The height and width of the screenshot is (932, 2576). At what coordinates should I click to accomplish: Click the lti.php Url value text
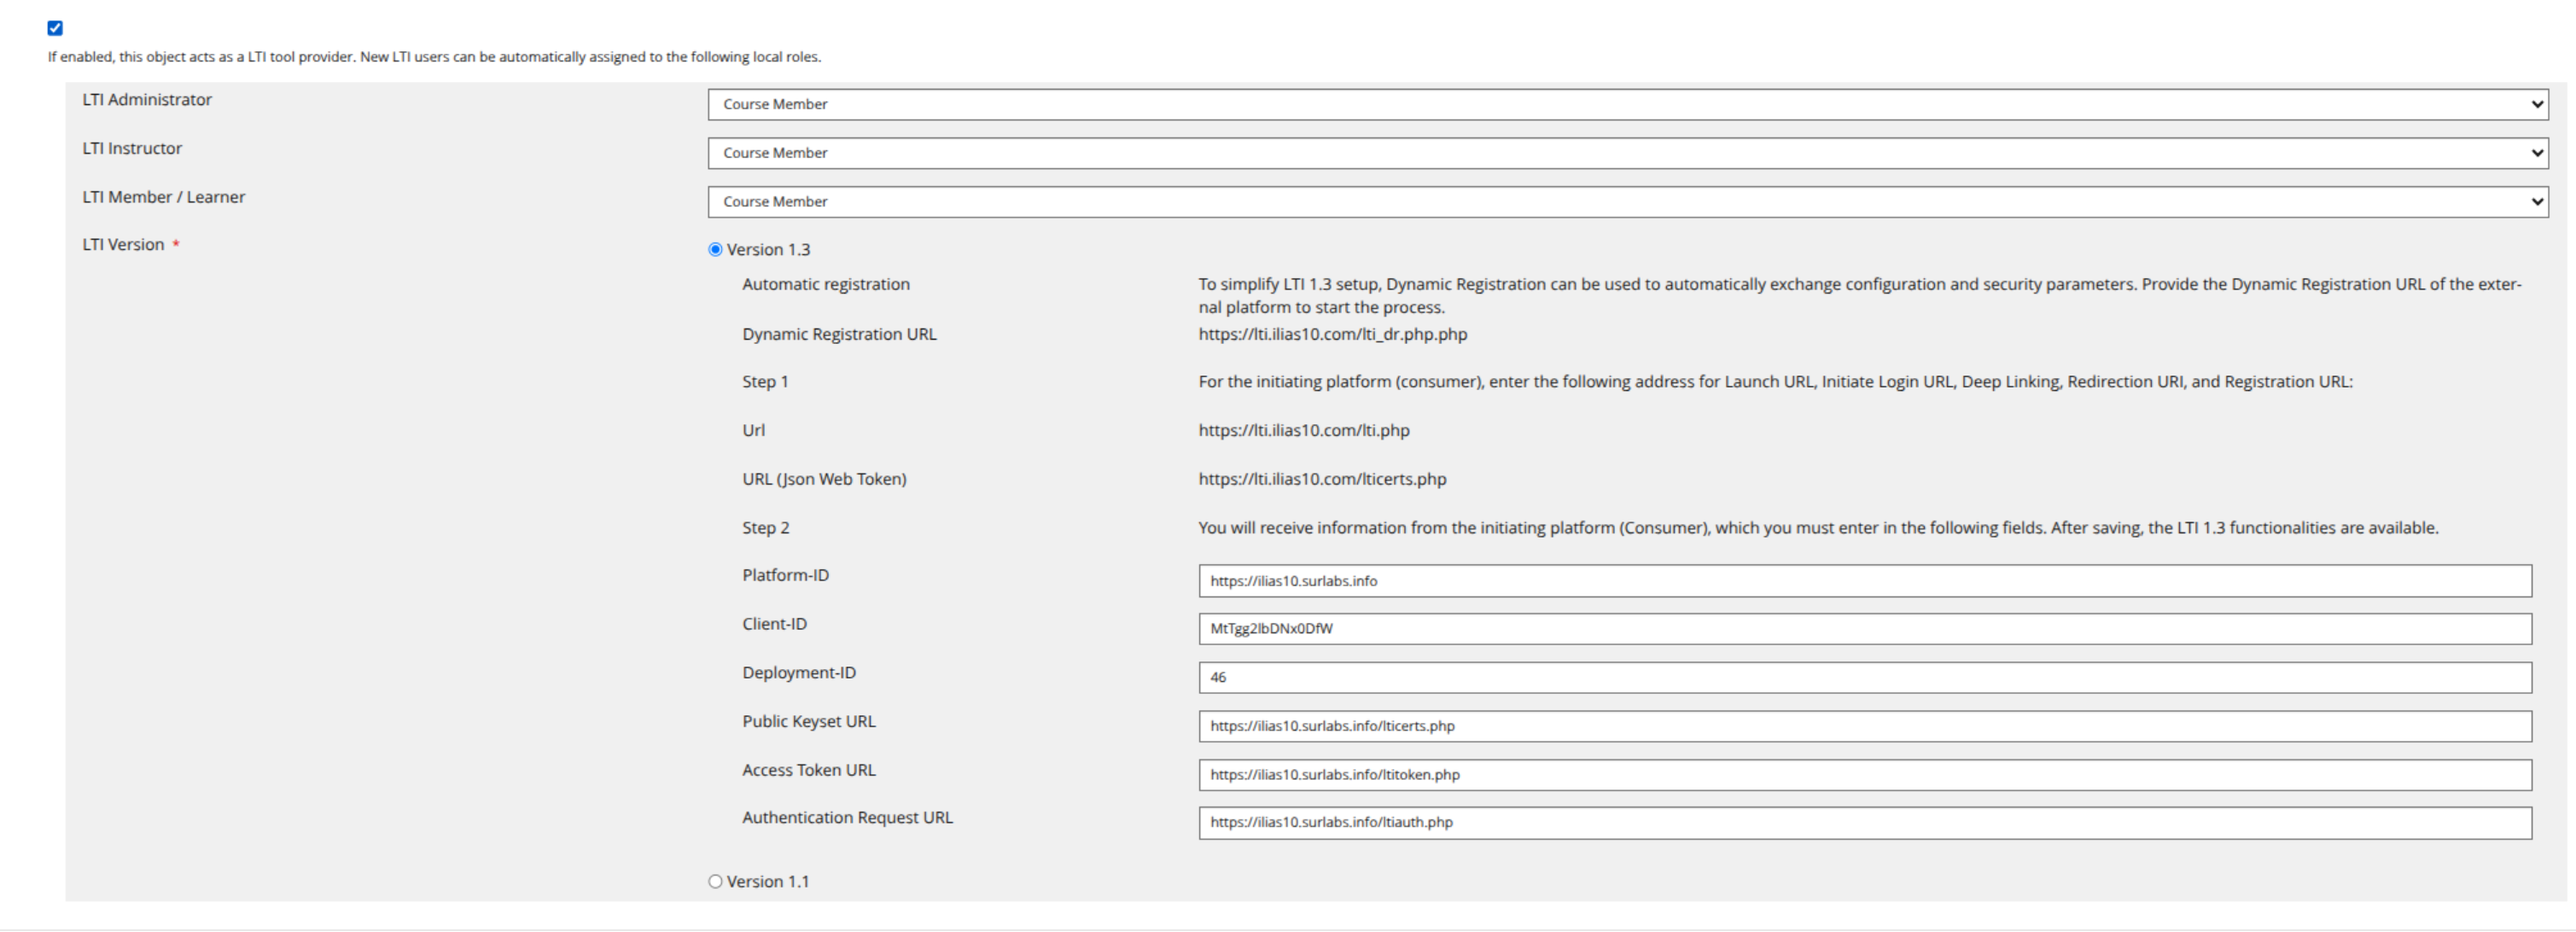[1303, 430]
